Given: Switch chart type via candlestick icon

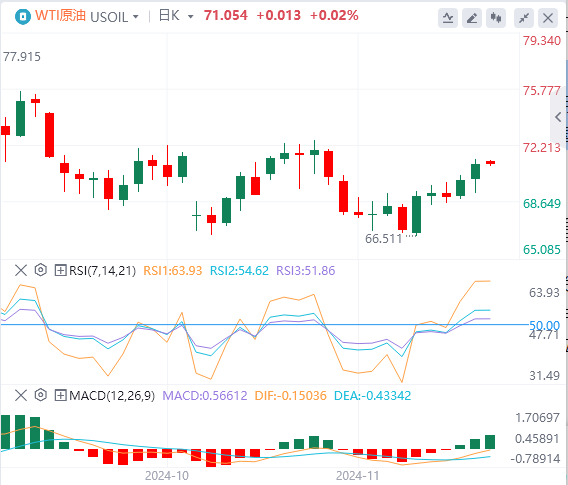Looking at the screenshot, I should (496, 18).
